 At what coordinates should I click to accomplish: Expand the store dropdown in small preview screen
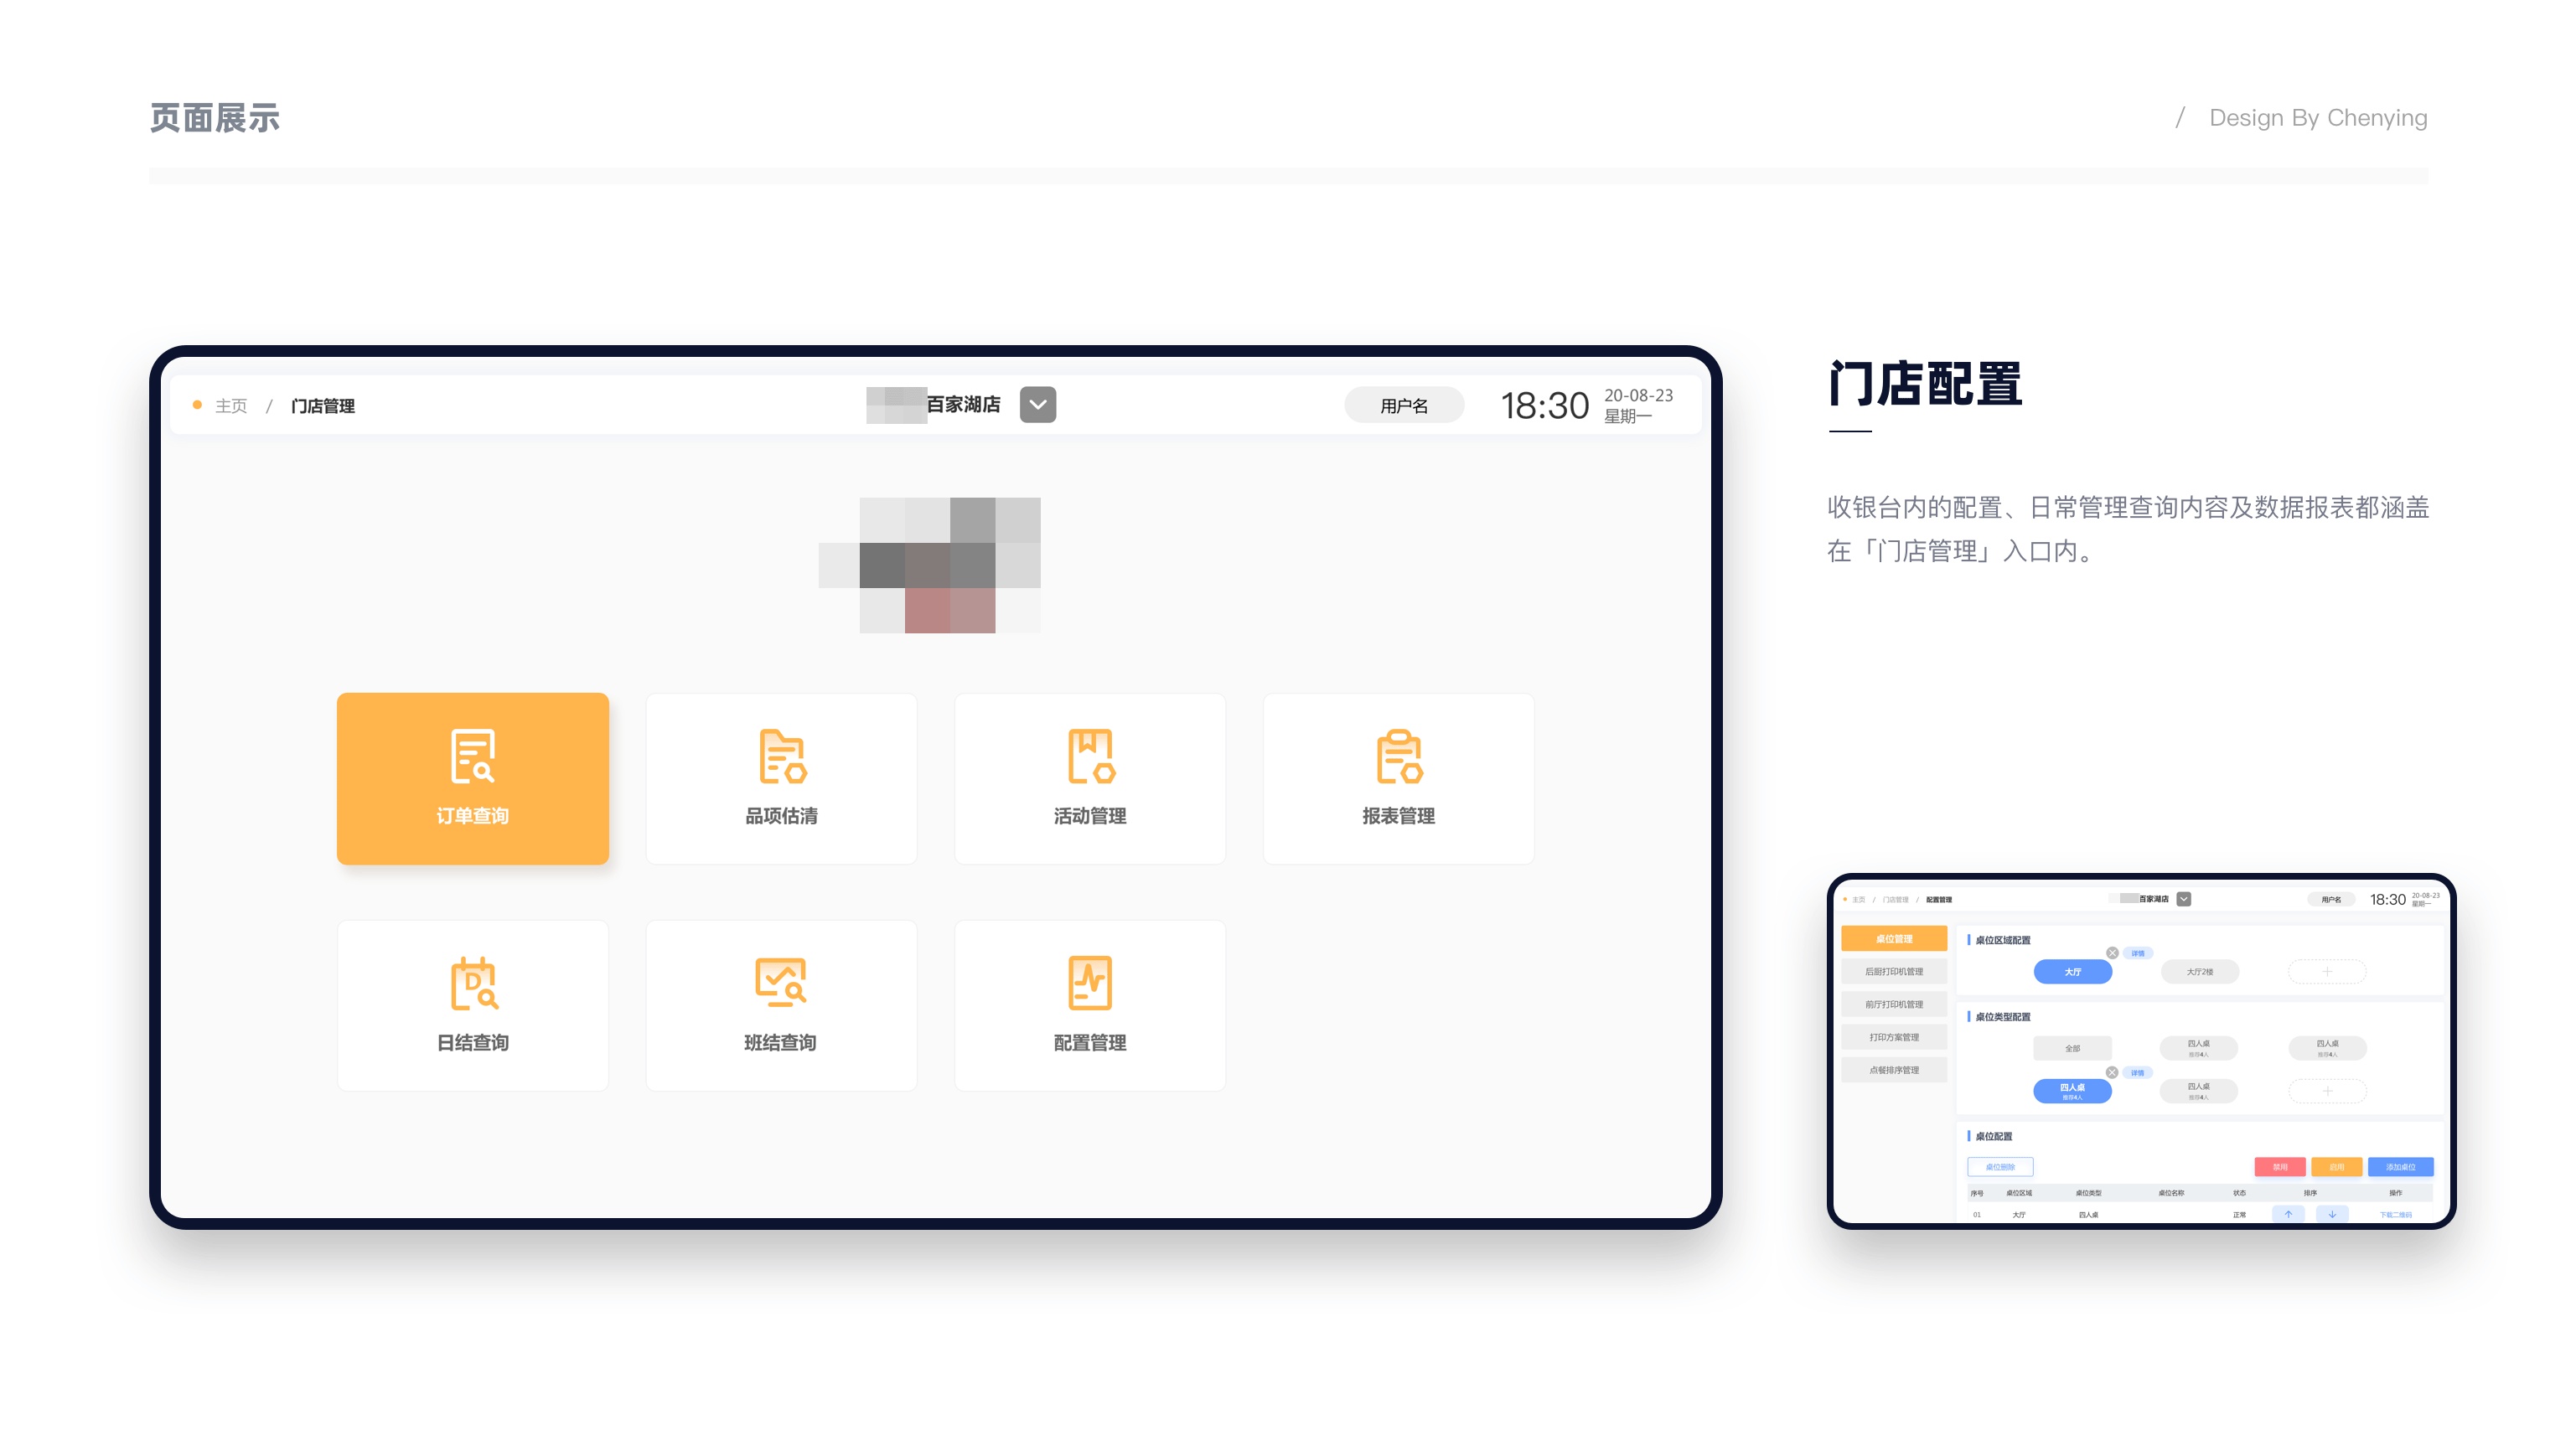click(x=2183, y=898)
